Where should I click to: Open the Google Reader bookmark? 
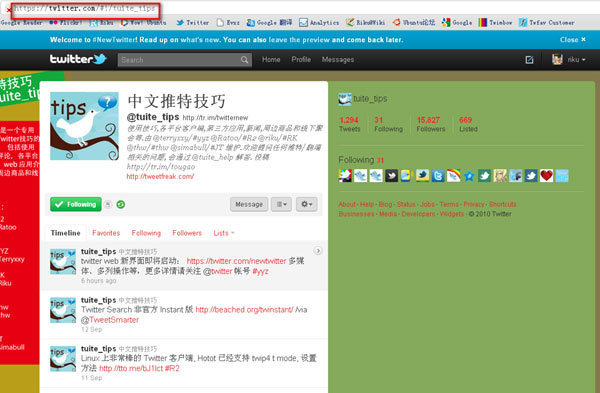[21, 23]
